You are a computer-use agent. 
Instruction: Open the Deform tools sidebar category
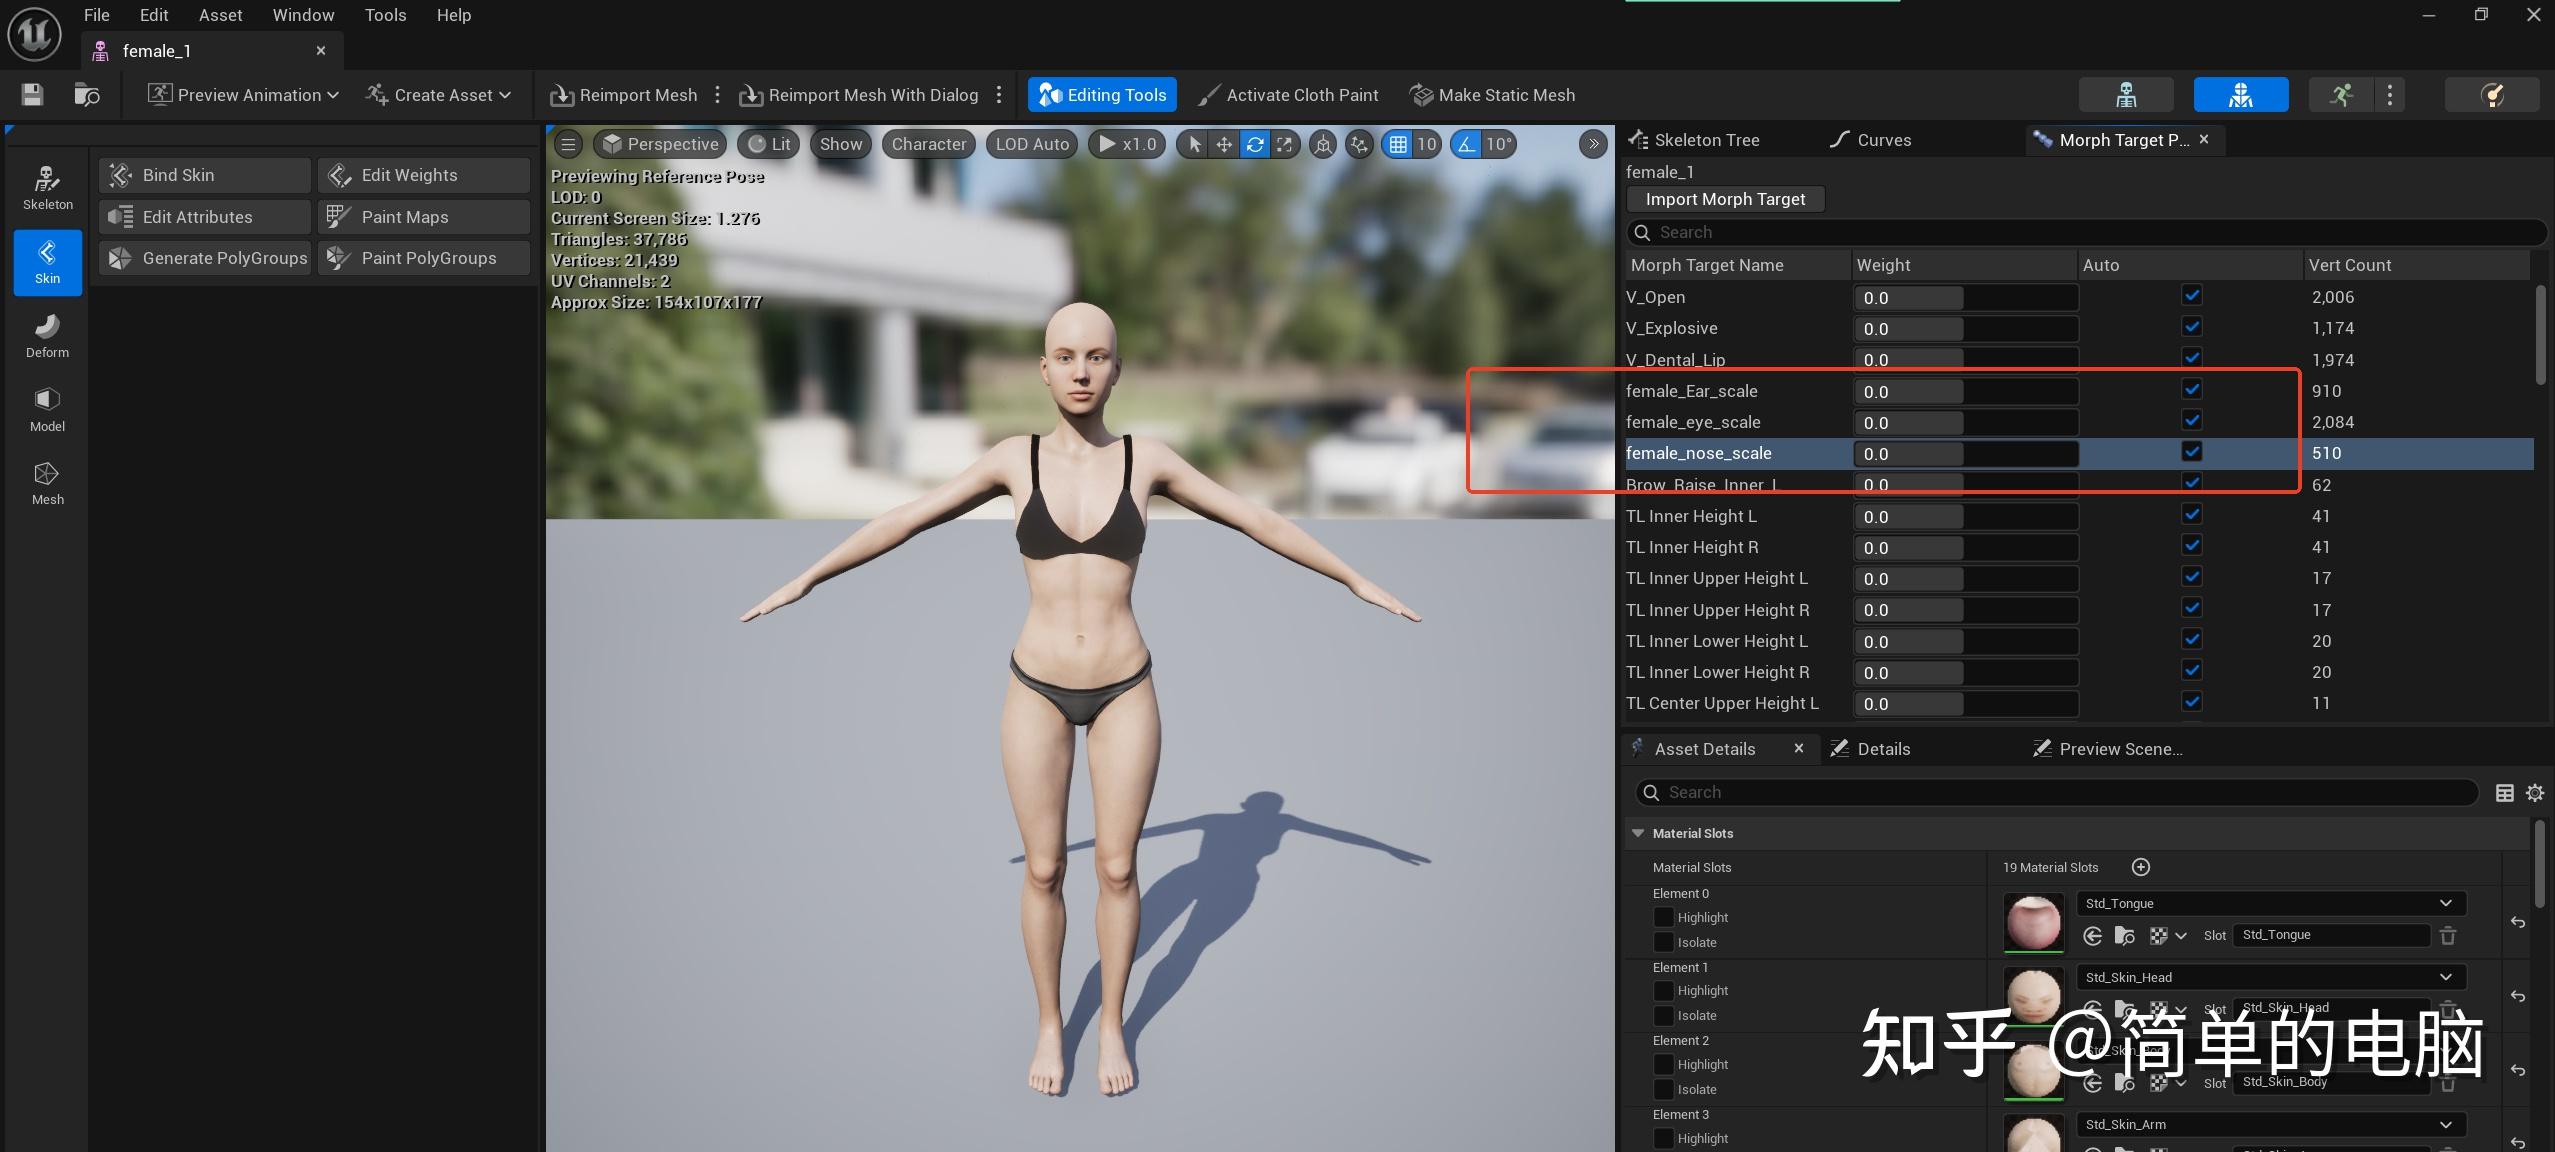47,335
